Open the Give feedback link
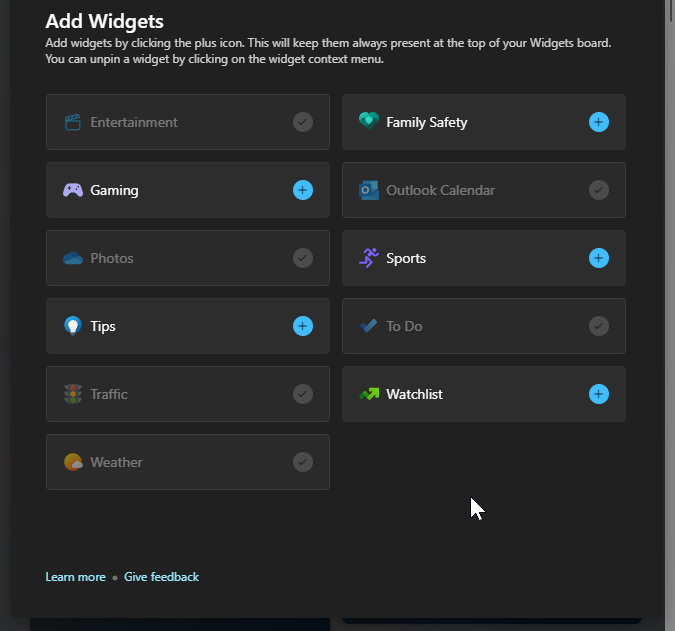The height and width of the screenshot is (631, 675). coord(161,577)
